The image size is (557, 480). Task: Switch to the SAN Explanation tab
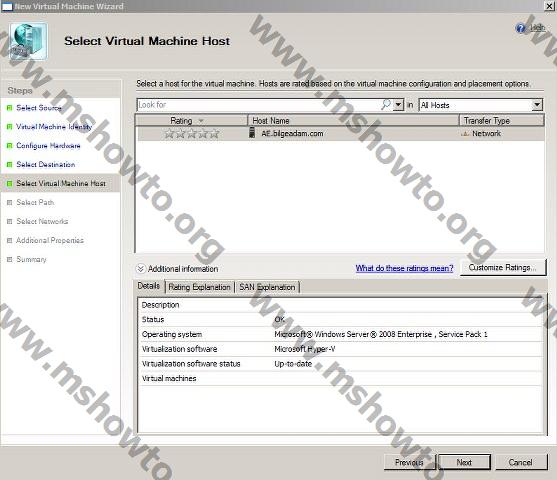267,287
